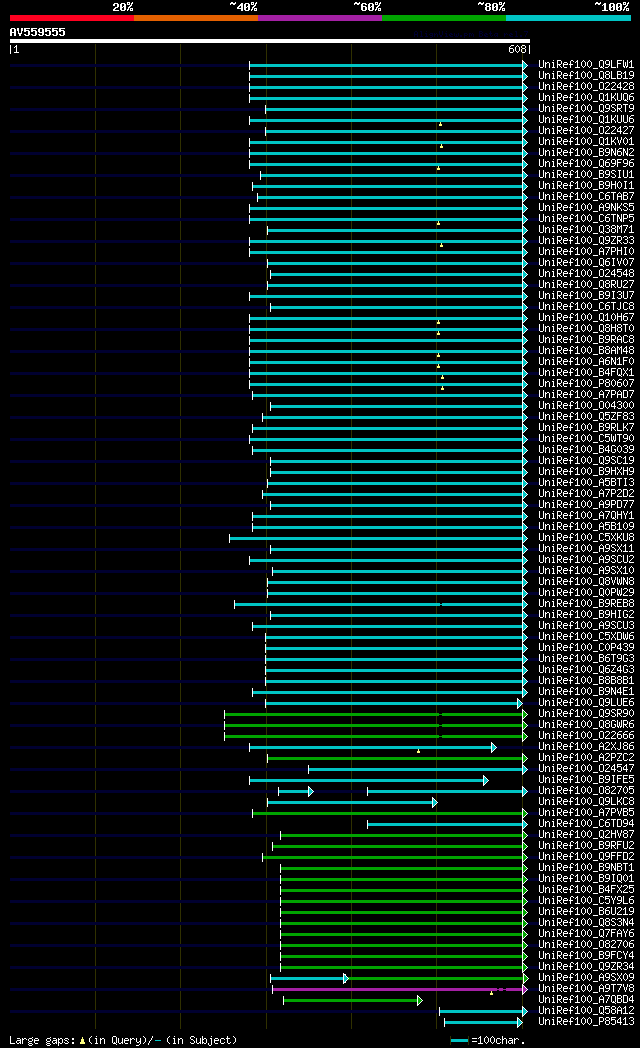This screenshot has height=1048, width=640.
Task: Select the label UniRef100_Q10H67
Action: [x=586, y=317]
